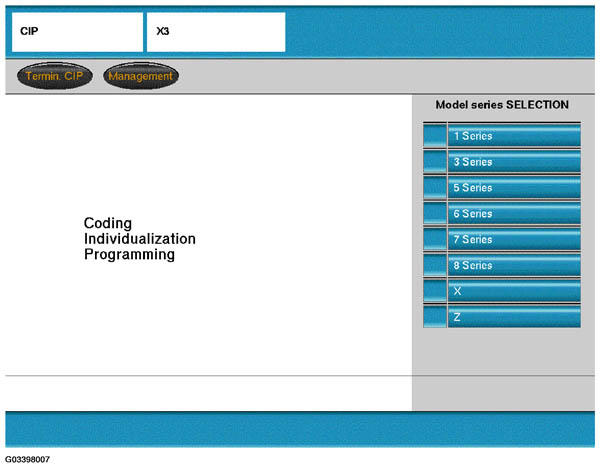Click the X3 header field
The width and height of the screenshot is (600, 470).
coord(215,32)
